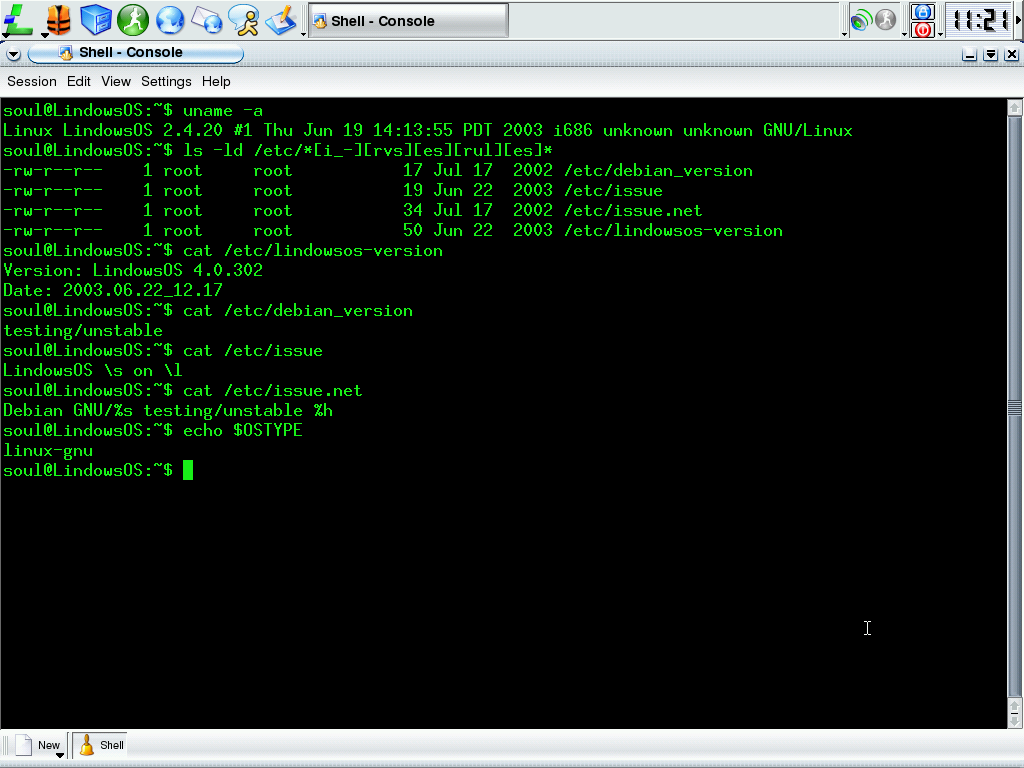Viewport: 1024px width, 768px height.
Task: Open the View menu
Action: click(x=116, y=82)
